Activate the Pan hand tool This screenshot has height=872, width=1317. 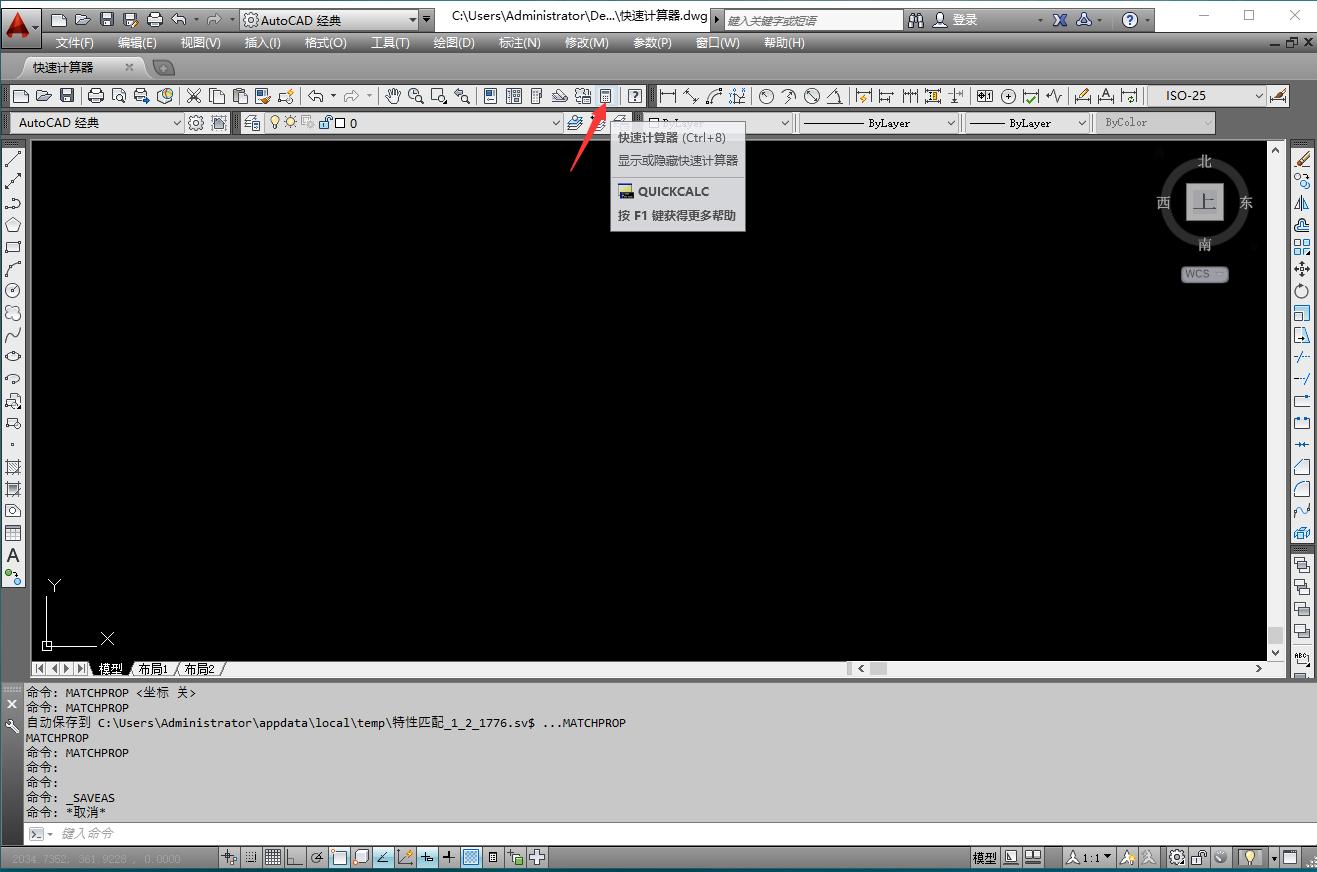tap(393, 96)
